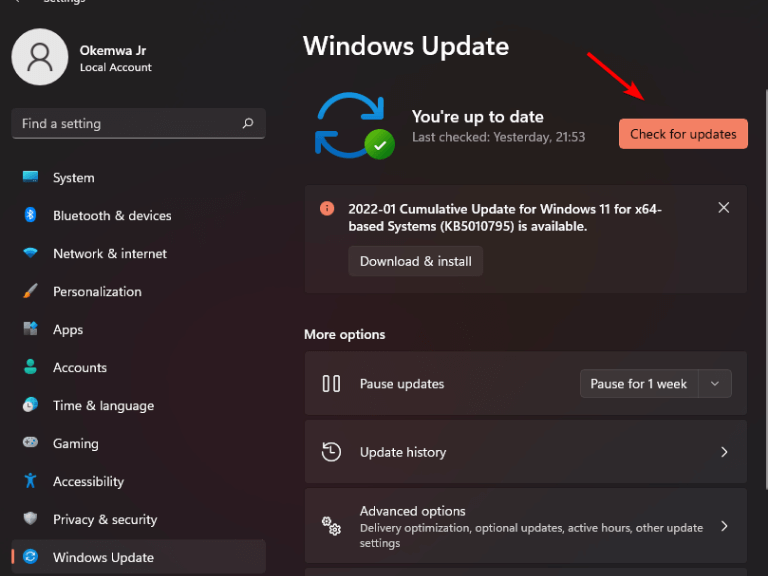Select Windows Update in the sidebar
The height and width of the screenshot is (576, 768).
coord(139,557)
